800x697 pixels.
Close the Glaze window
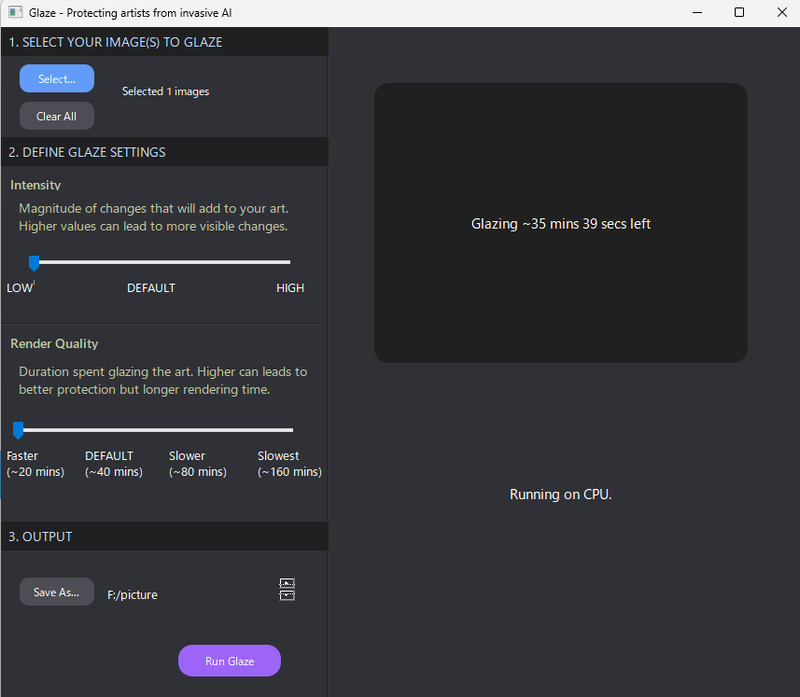(x=782, y=12)
